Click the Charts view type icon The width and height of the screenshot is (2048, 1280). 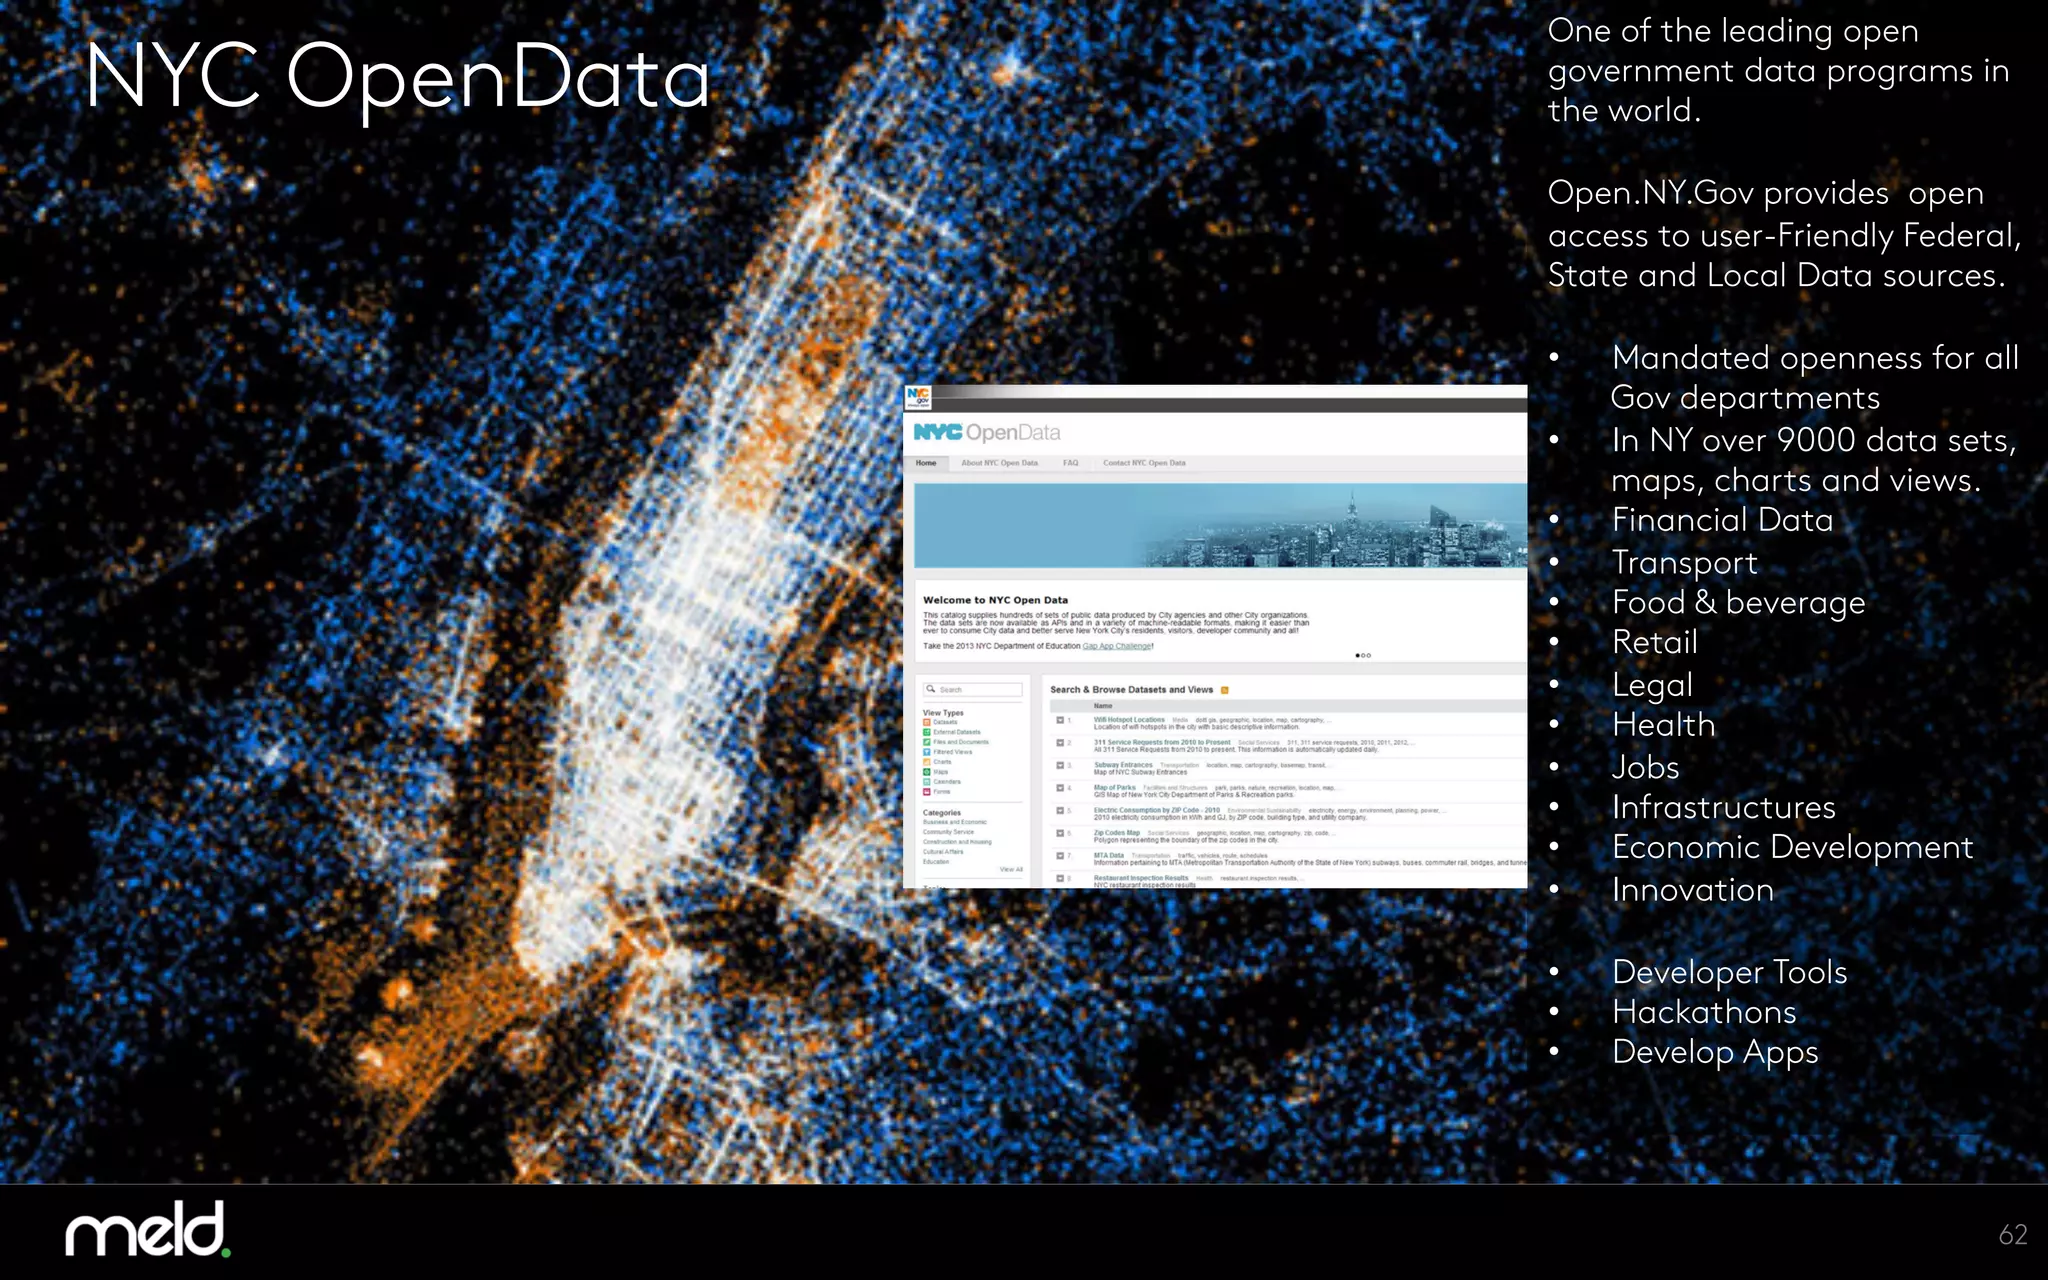pos(927,762)
